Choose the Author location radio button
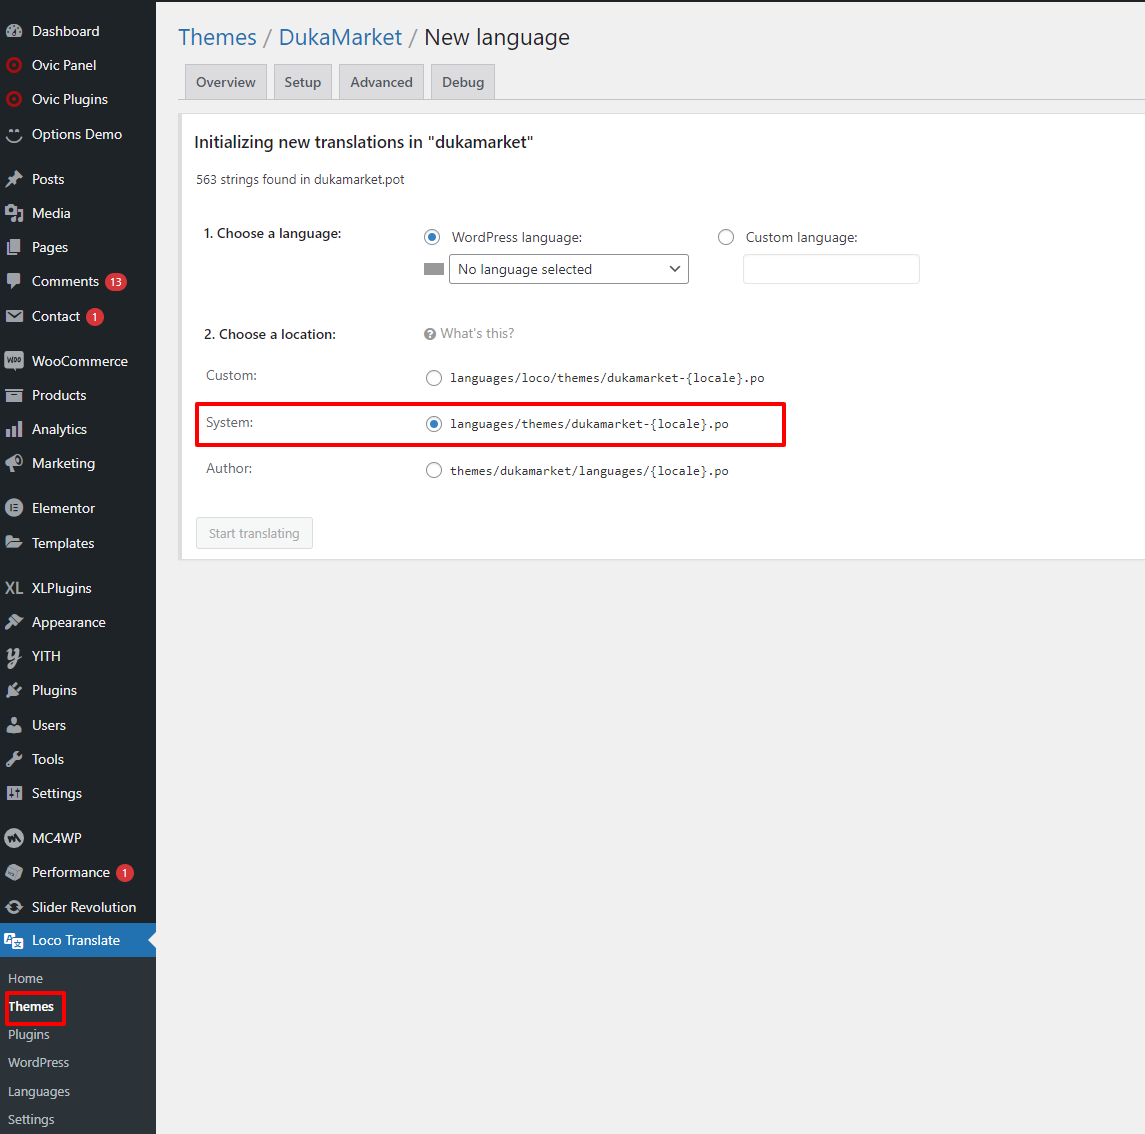The image size is (1145, 1134). [x=434, y=470]
